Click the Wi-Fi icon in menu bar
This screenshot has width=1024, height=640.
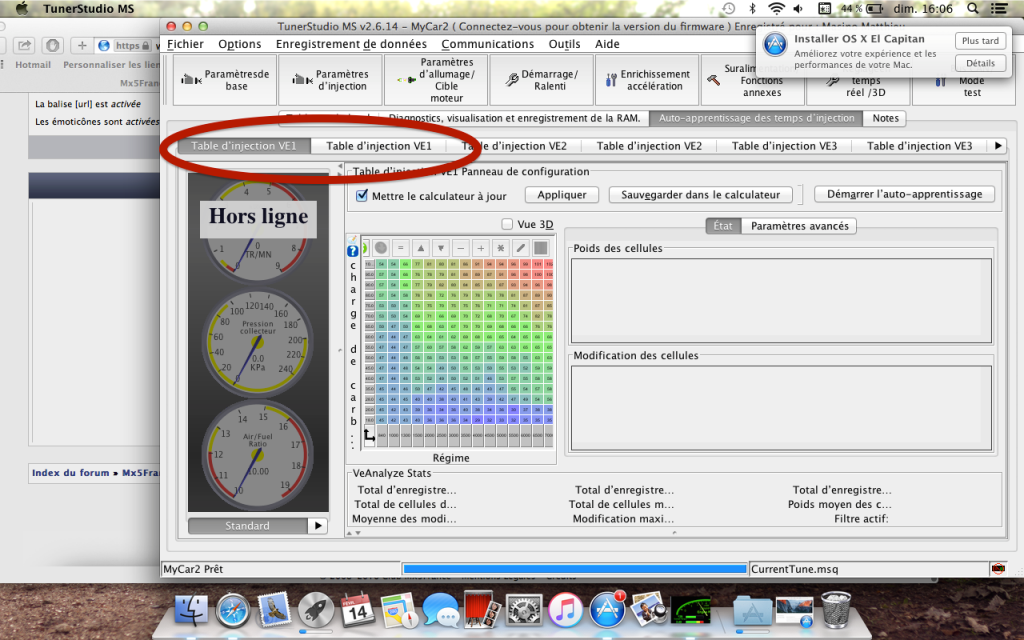[776, 8]
